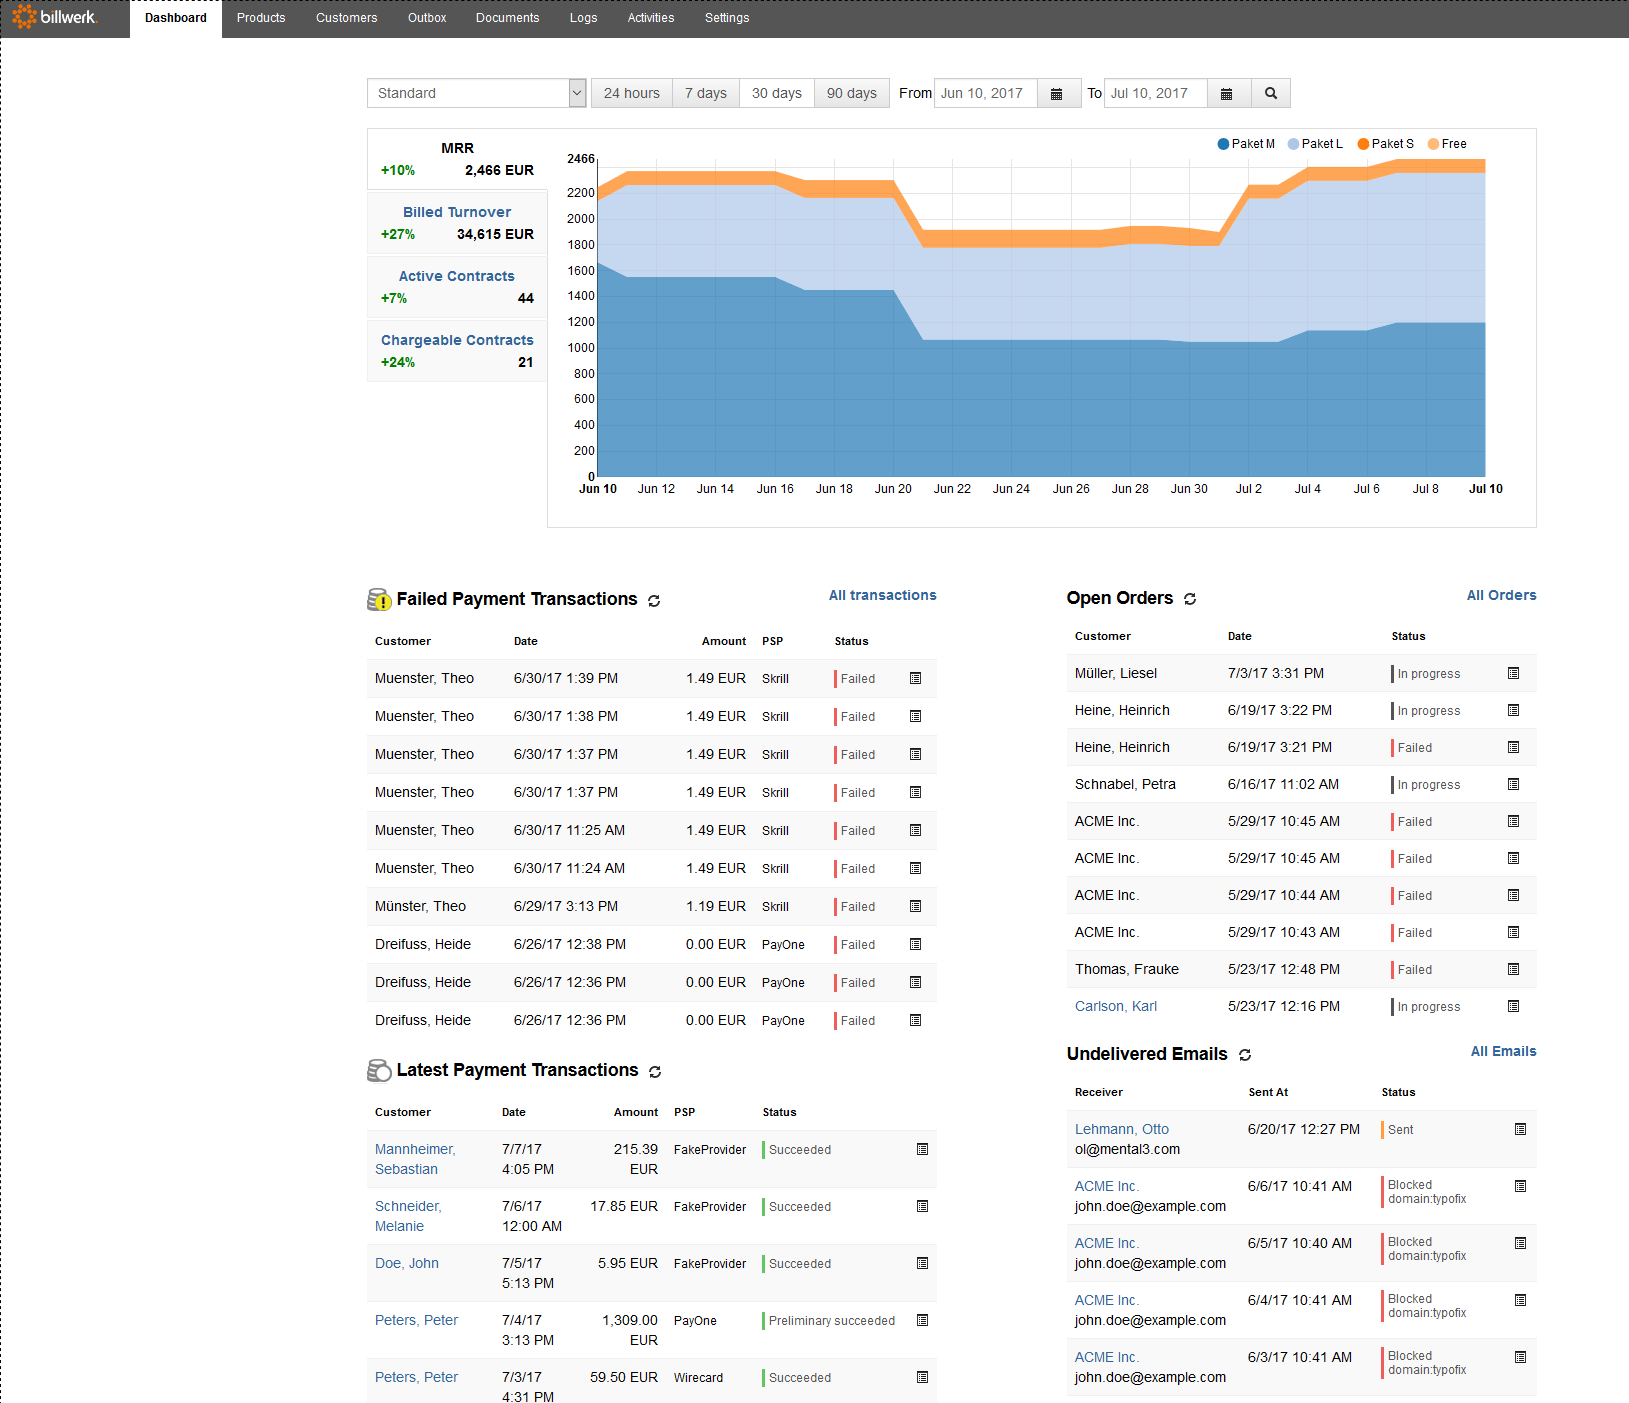This screenshot has width=1629, height=1403.
Task: Run the date range search
Action: (1271, 93)
